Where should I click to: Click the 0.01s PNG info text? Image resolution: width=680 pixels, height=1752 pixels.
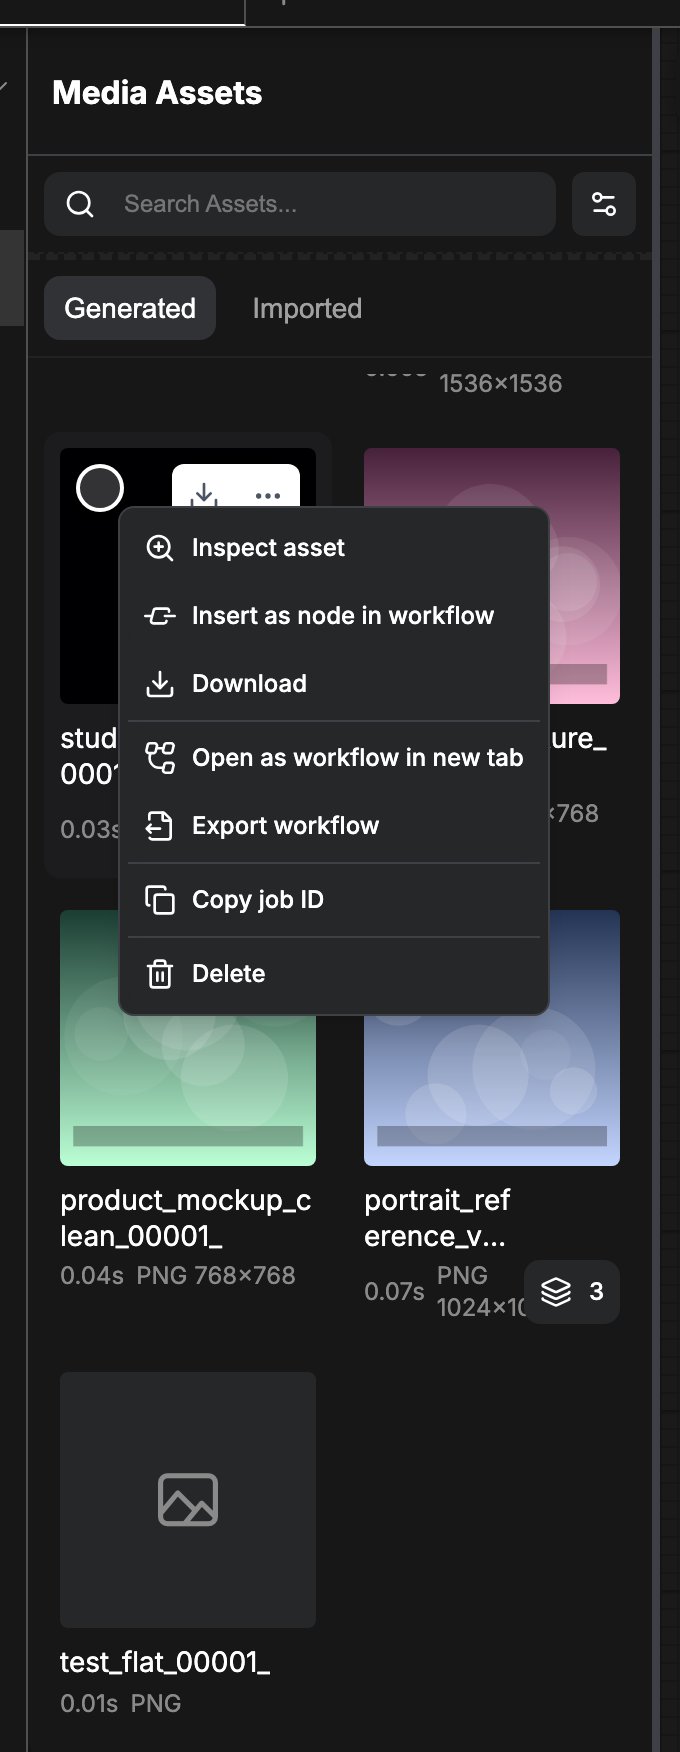[x=121, y=1703]
